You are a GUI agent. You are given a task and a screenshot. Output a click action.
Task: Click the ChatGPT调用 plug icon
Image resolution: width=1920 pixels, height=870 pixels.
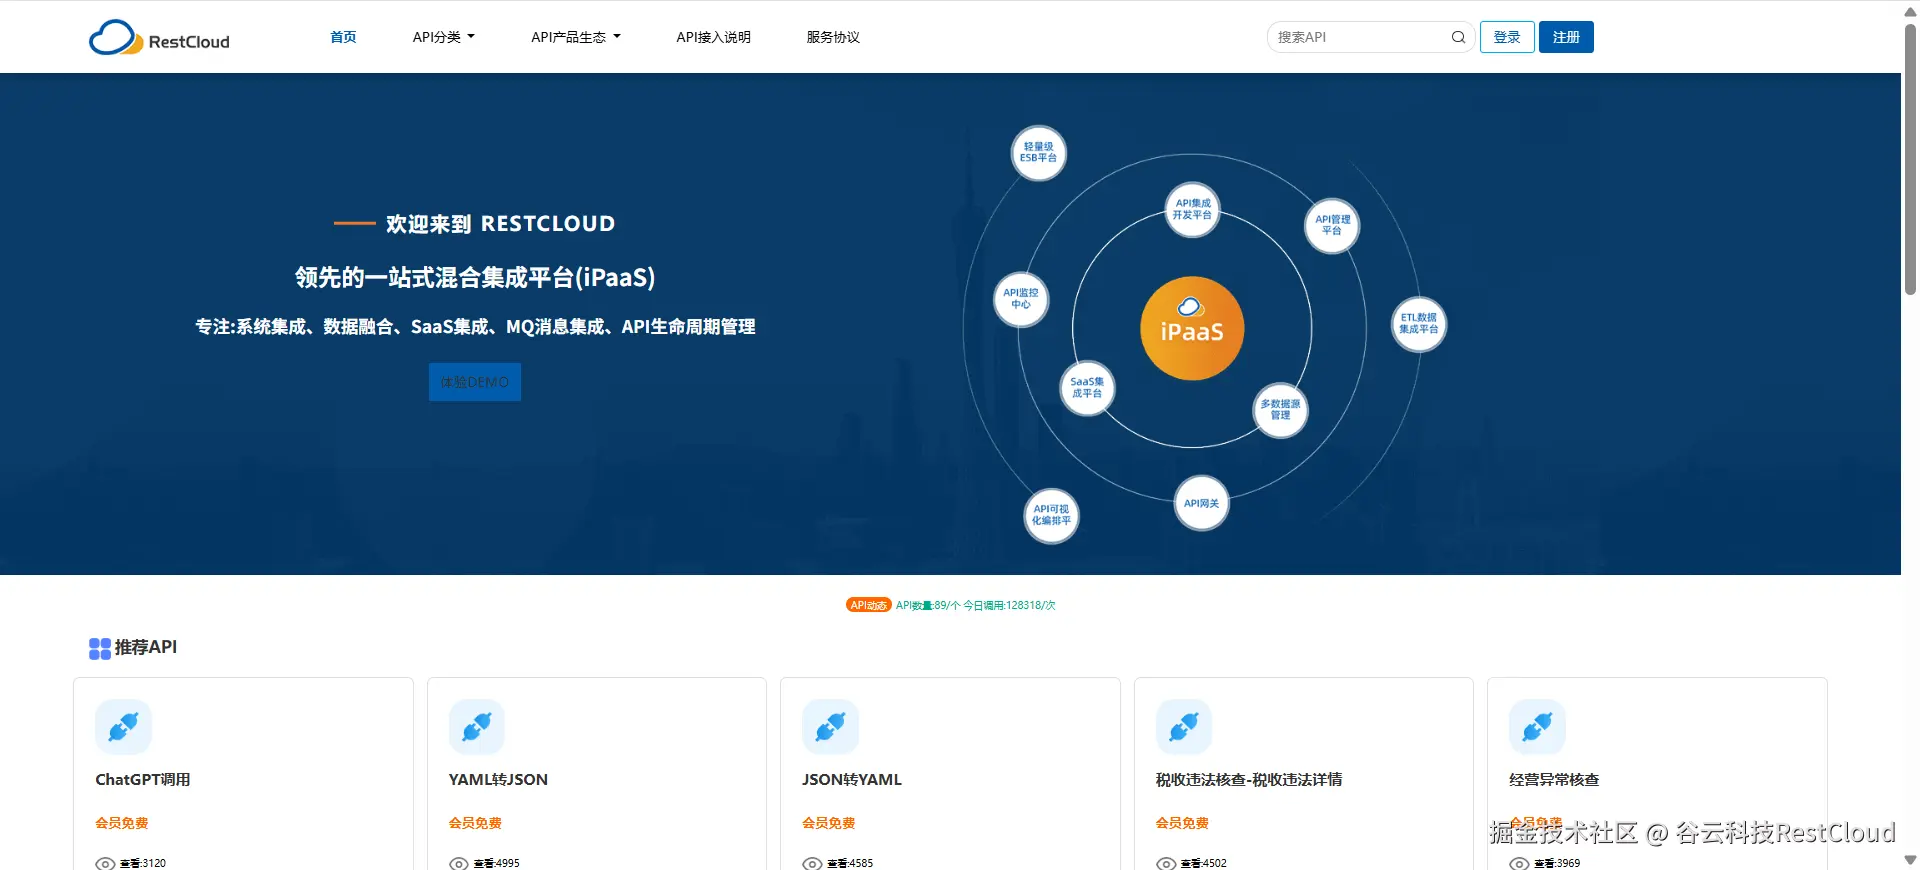[x=123, y=727]
